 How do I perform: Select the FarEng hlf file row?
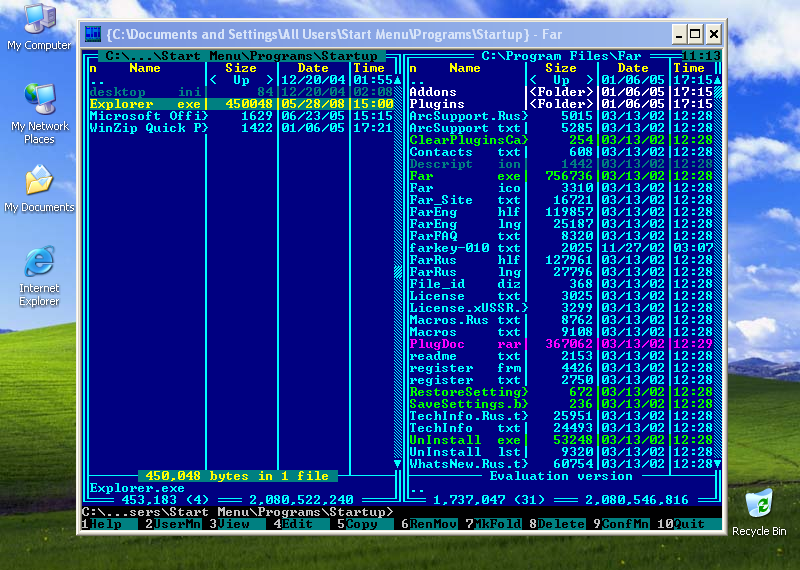(561, 212)
